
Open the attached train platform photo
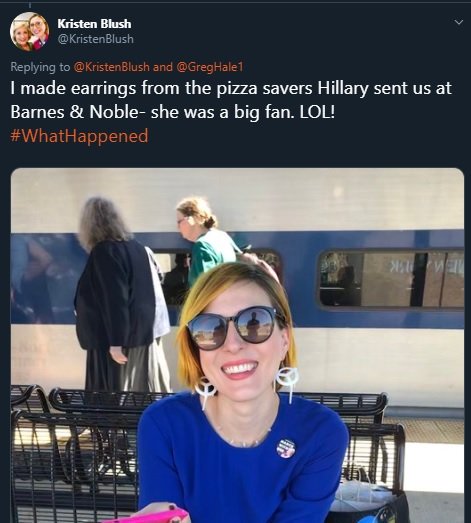coord(238,345)
